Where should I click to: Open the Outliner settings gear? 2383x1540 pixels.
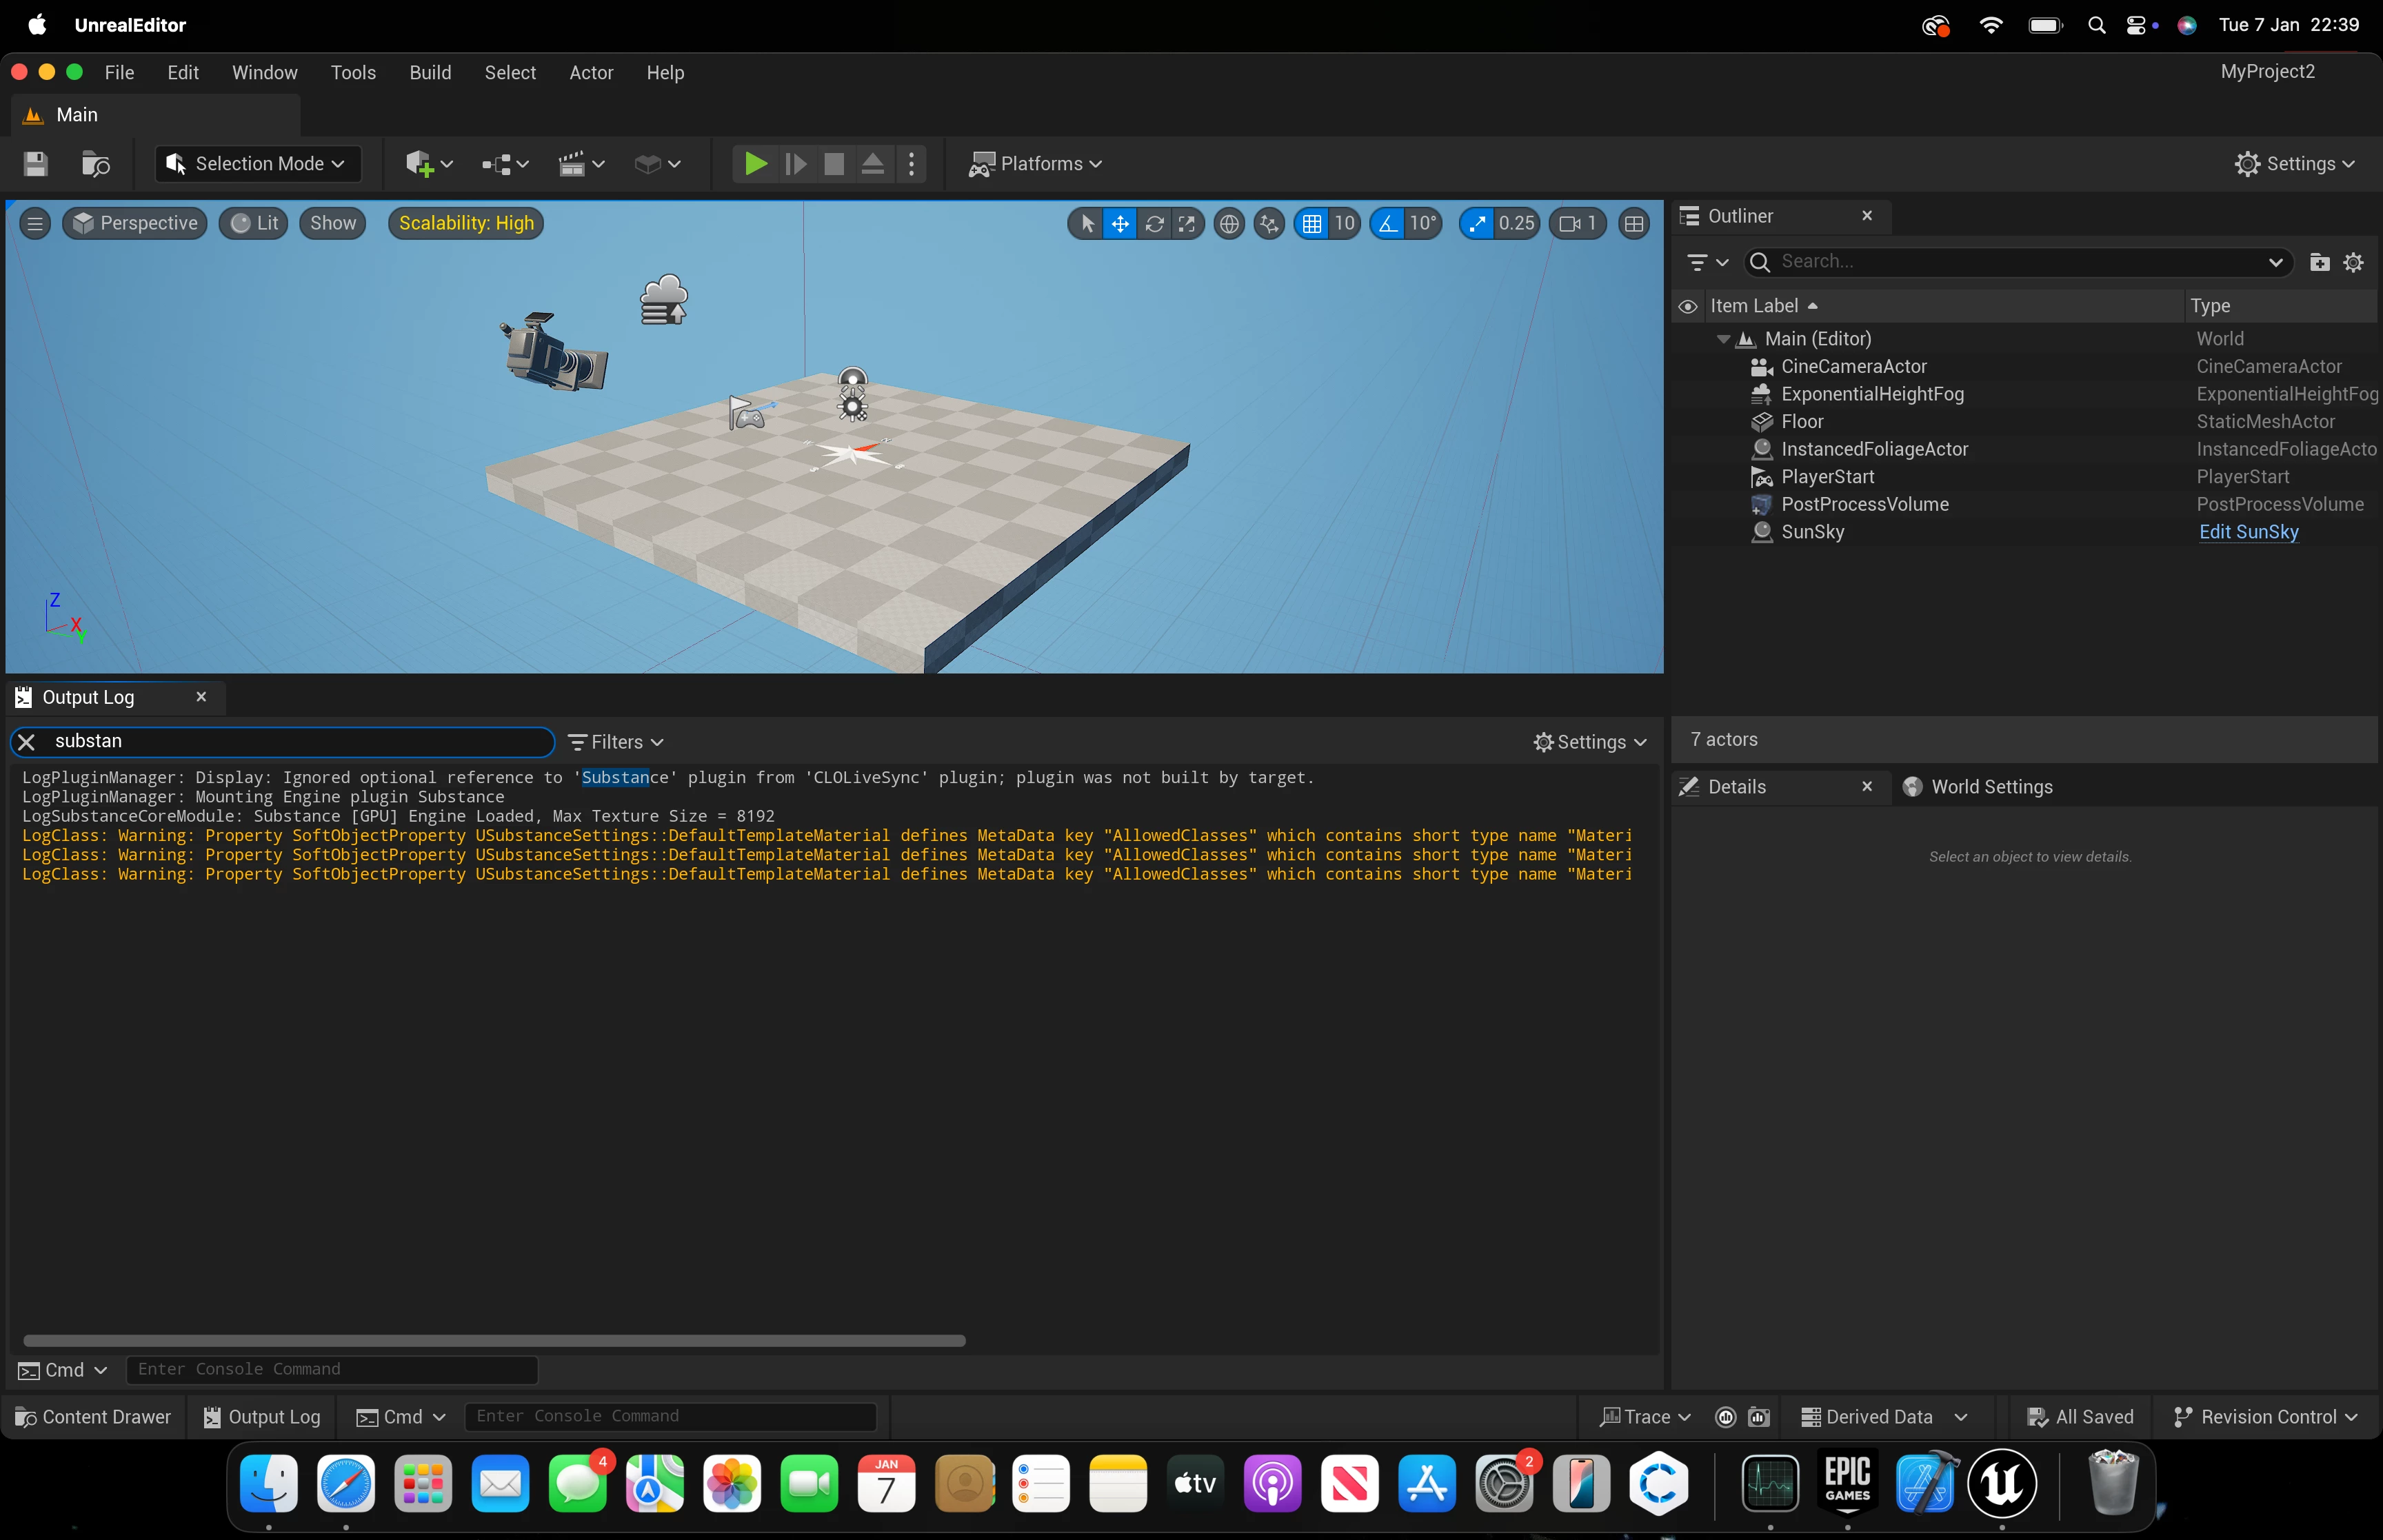[x=2353, y=262]
